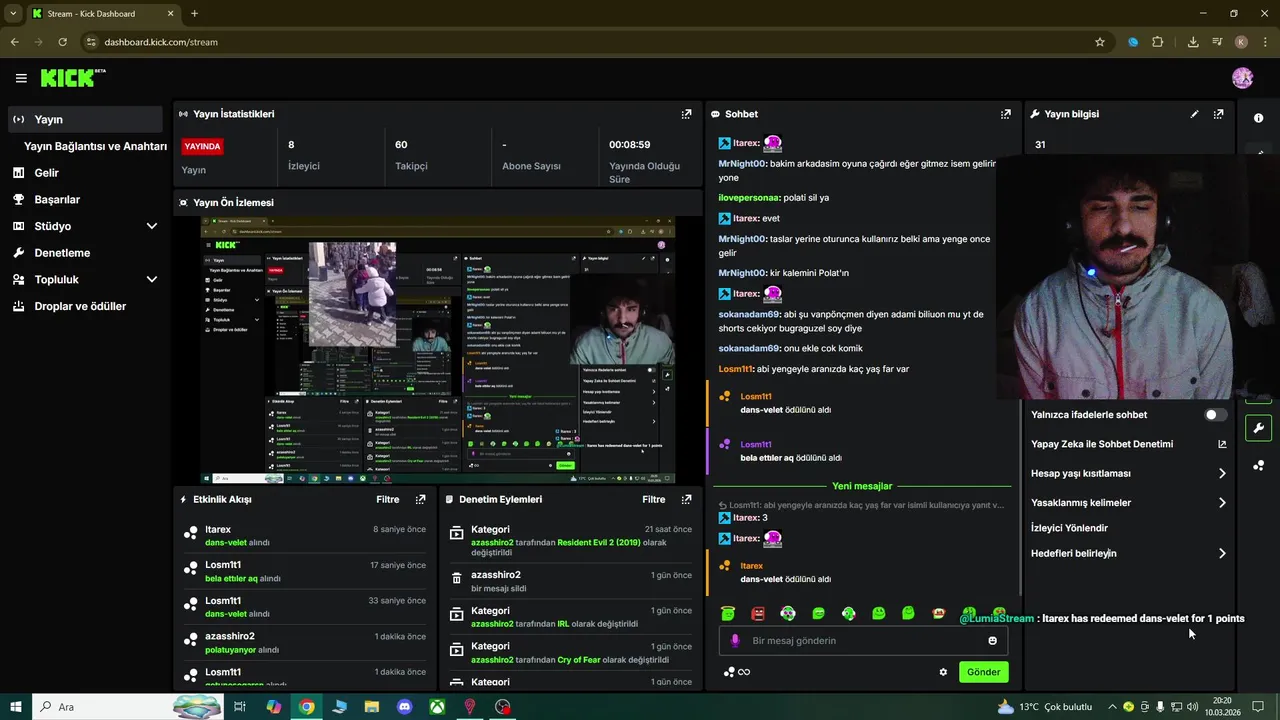The height and width of the screenshot is (720, 1280).
Task: Expand the Topluluk sidebar section
Action: click(152, 280)
